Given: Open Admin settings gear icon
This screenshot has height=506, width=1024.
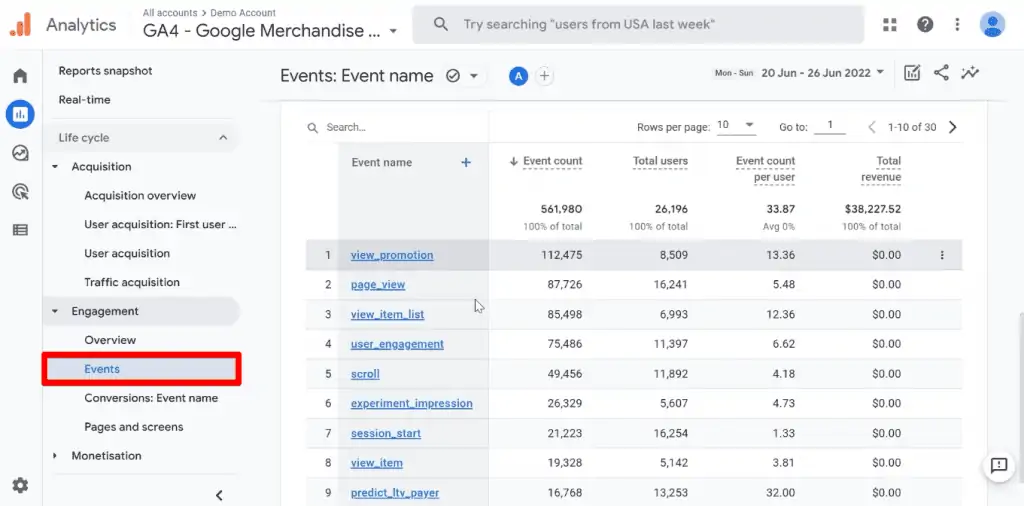Looking at the screenshot, I should click(20, 485).
